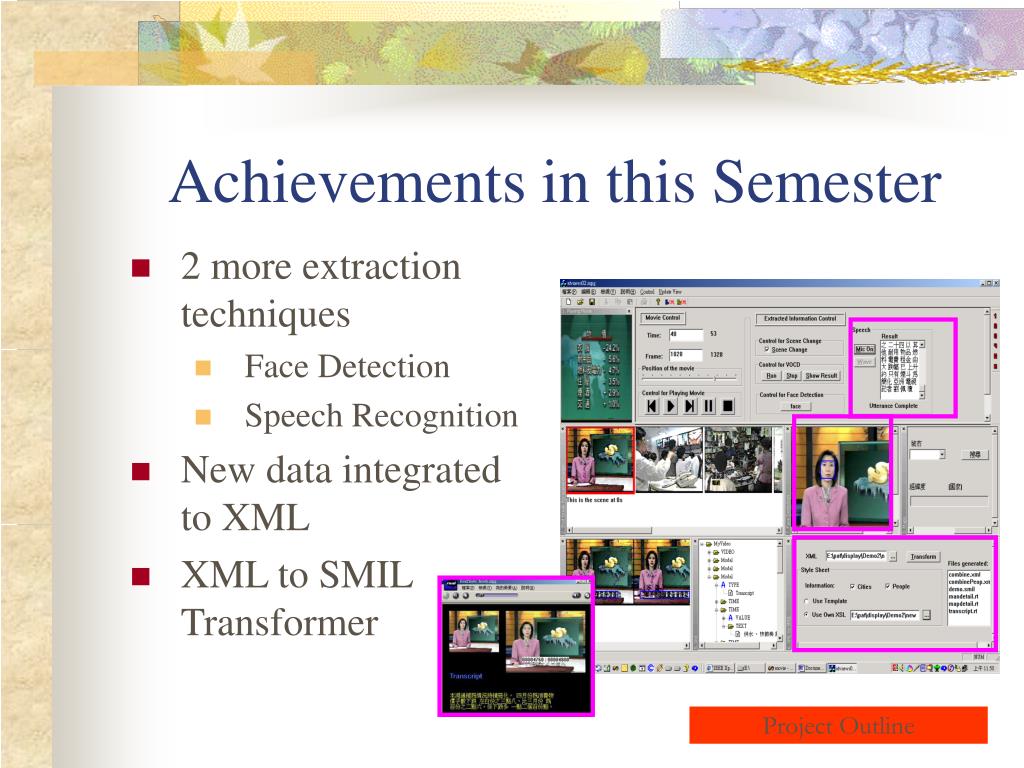The height and width of the screenshot is (768, 1024).
Task: Select the third scene thumbnail of shop
Action: (x=739, y=460)
